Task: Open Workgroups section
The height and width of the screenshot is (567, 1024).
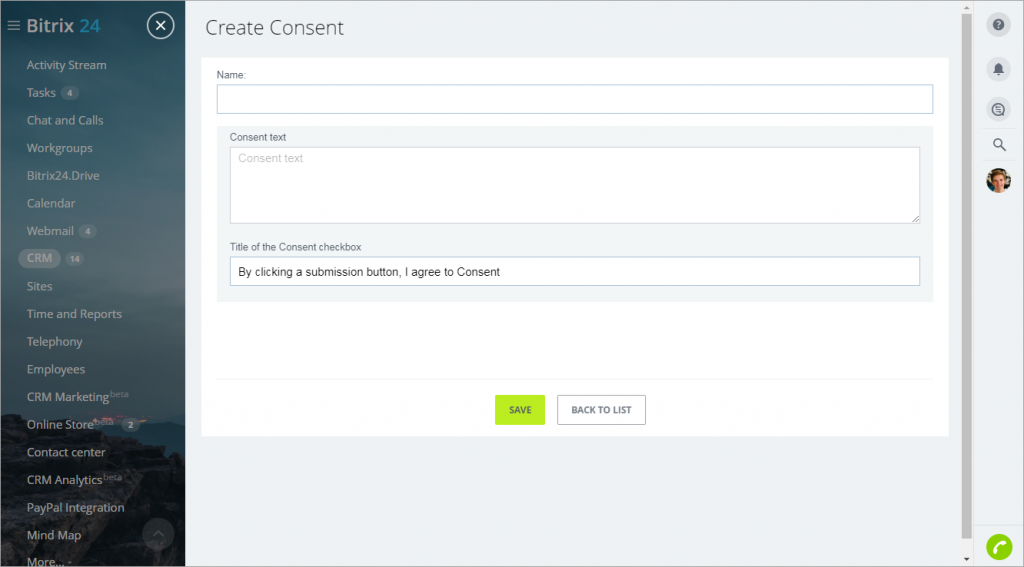Action: pyautogui.click(x=59, y=148)
